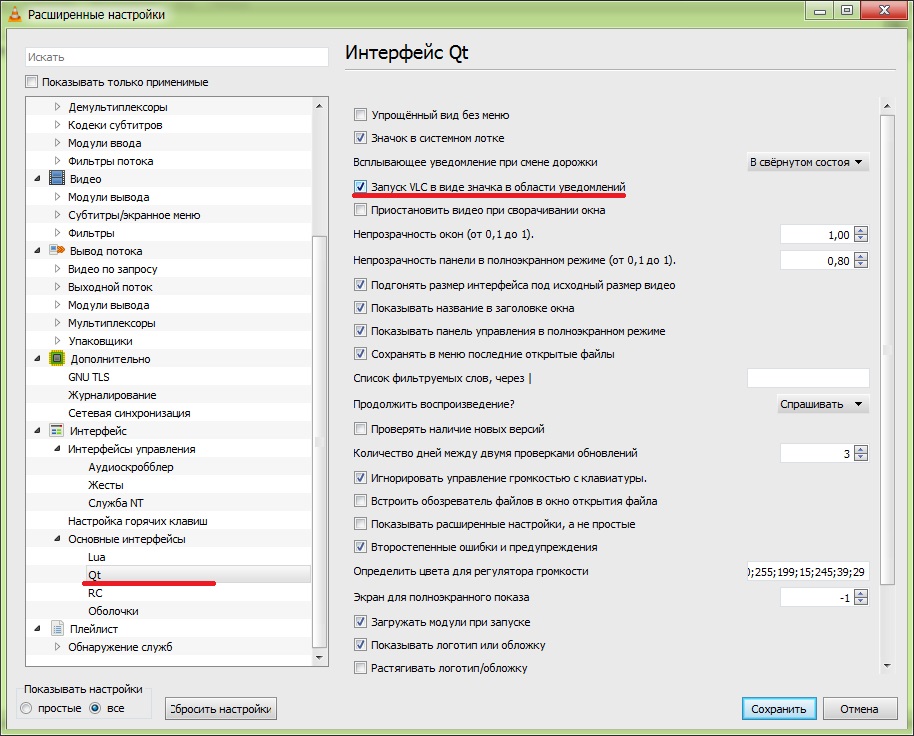914x736 pixels.
Task: Uncheck Запуск VLC в виде значка checkbox
Action: [x=360, y=186]
